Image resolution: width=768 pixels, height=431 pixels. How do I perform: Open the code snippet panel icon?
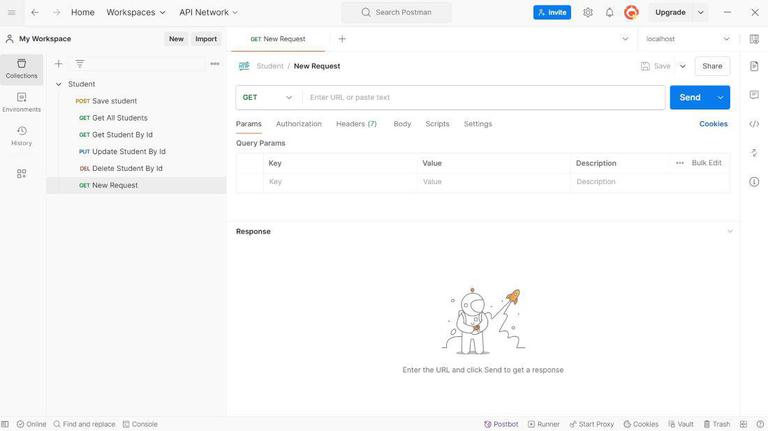[754, 124]
